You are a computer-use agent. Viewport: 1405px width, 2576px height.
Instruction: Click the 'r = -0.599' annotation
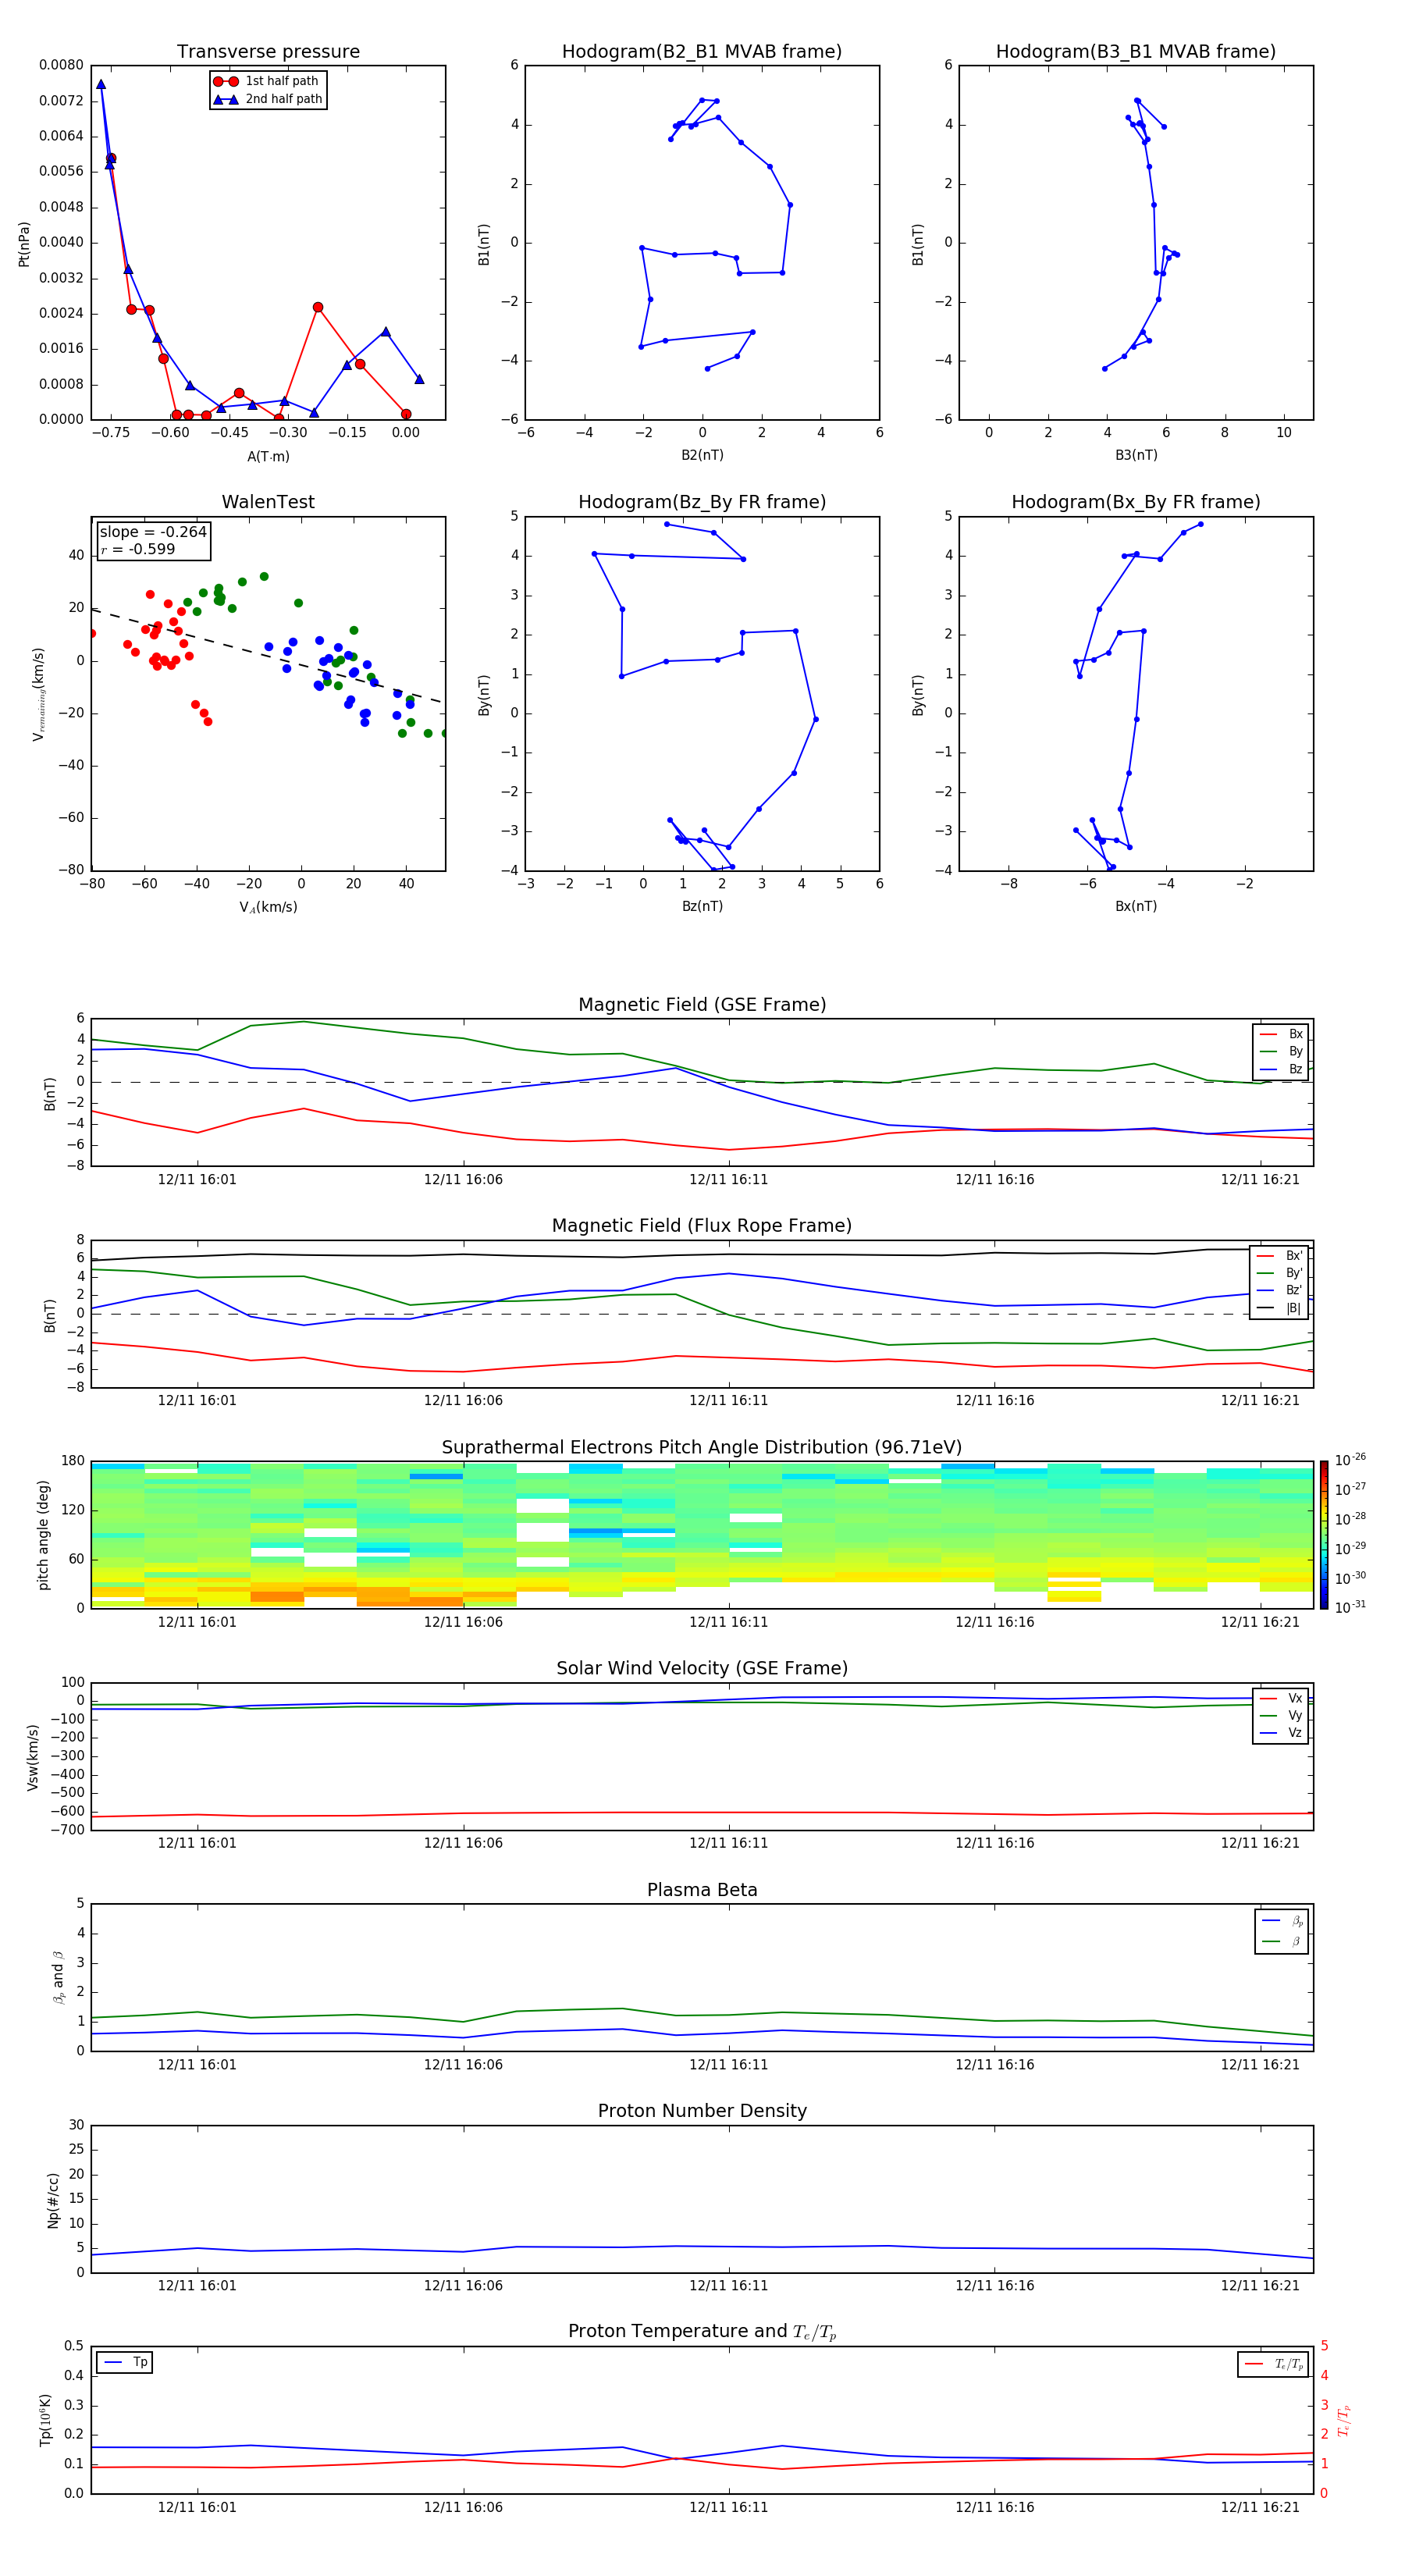tap(137, 549)
